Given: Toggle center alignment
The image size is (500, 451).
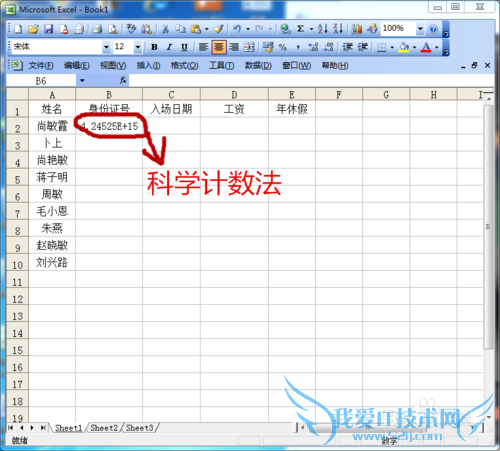Looking at the screenshot, I should [x=219, y=47].
